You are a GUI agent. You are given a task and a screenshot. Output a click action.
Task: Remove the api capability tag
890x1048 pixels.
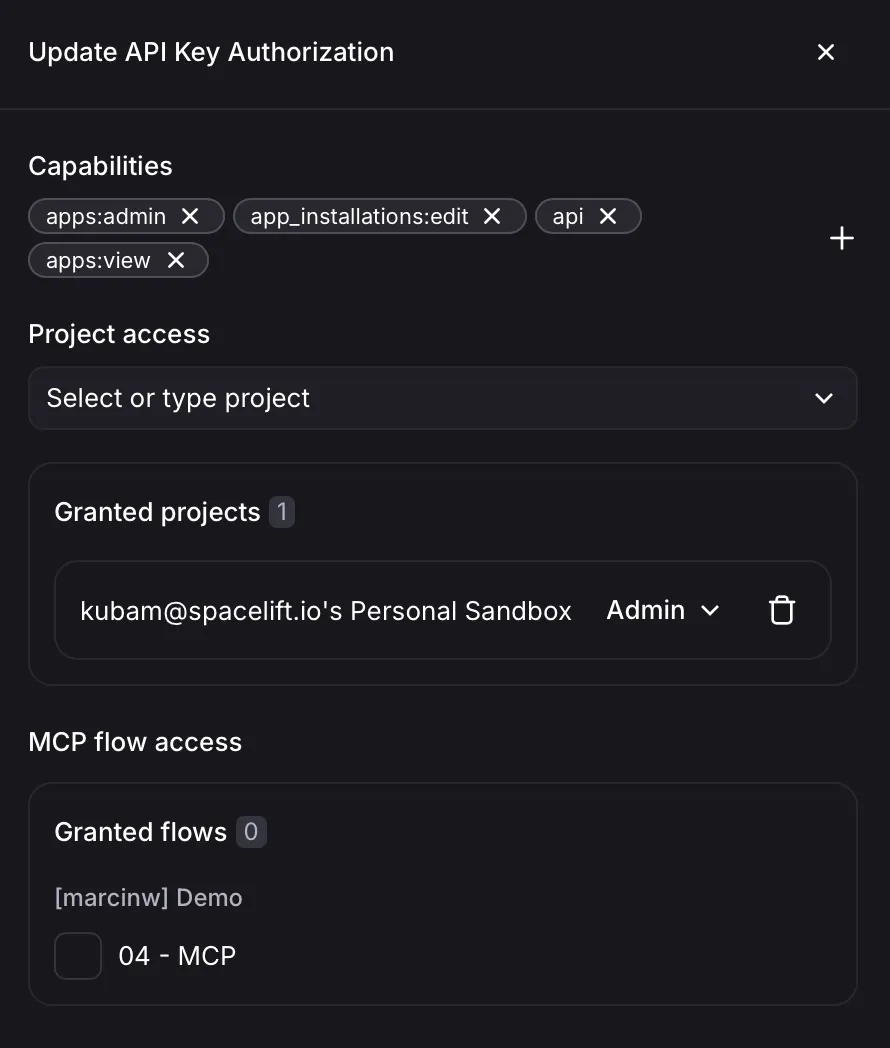[x=608, y=216]
